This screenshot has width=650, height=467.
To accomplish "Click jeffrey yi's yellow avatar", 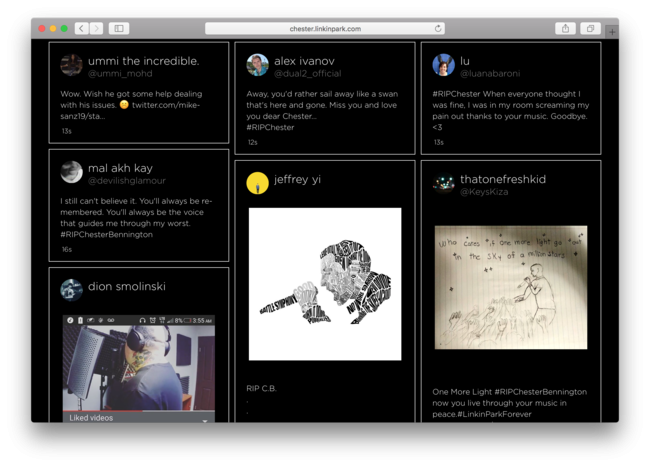I will click(257, 183).
